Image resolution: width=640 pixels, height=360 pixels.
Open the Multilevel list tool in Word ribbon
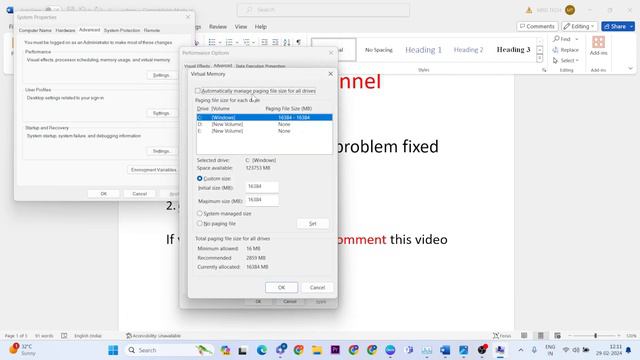pos(246,42)
